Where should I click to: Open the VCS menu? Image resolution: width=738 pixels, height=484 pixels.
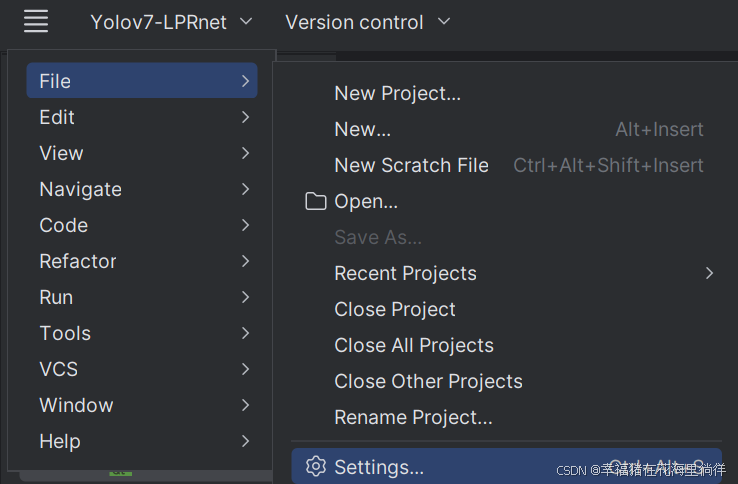pyautogui.click(x=58, y=369)
